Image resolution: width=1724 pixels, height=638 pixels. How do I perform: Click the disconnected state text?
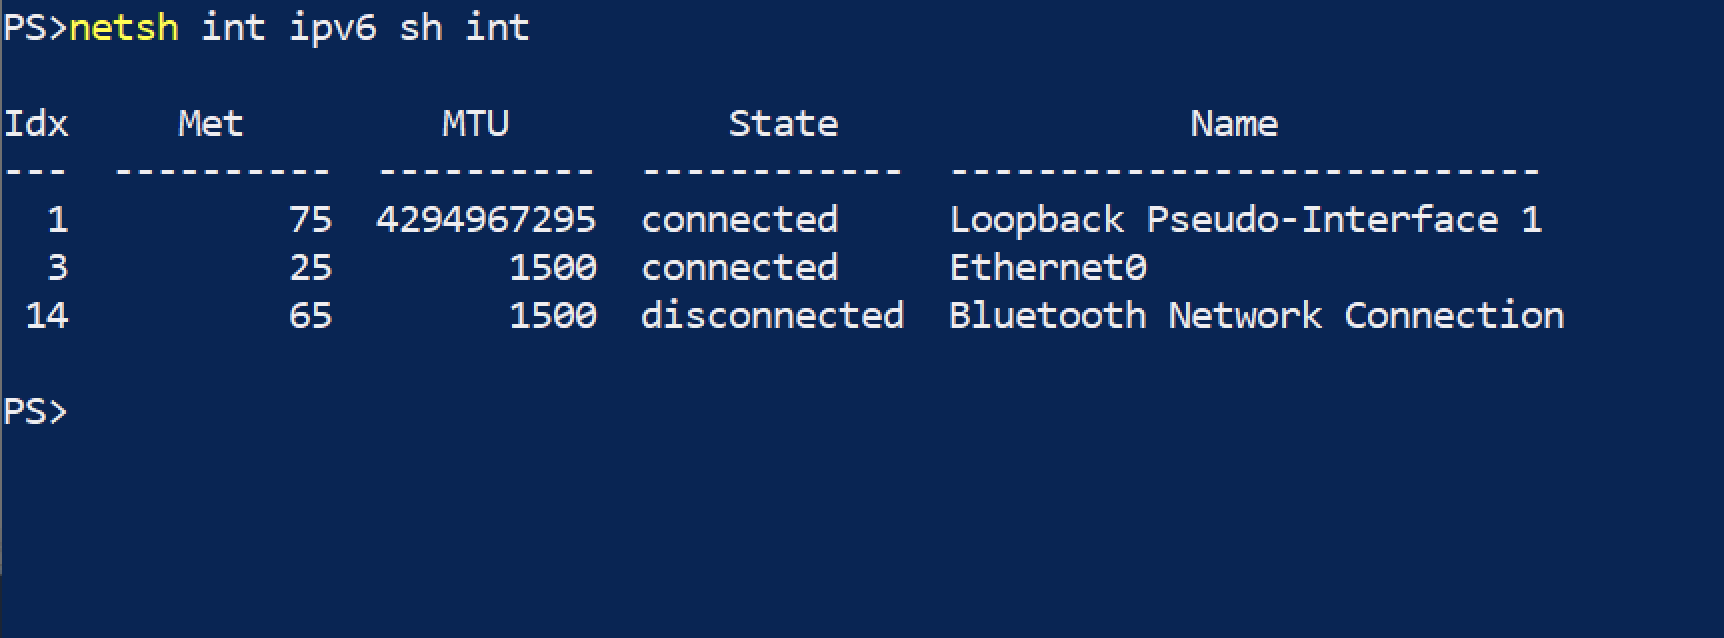[x=772, y=316]
